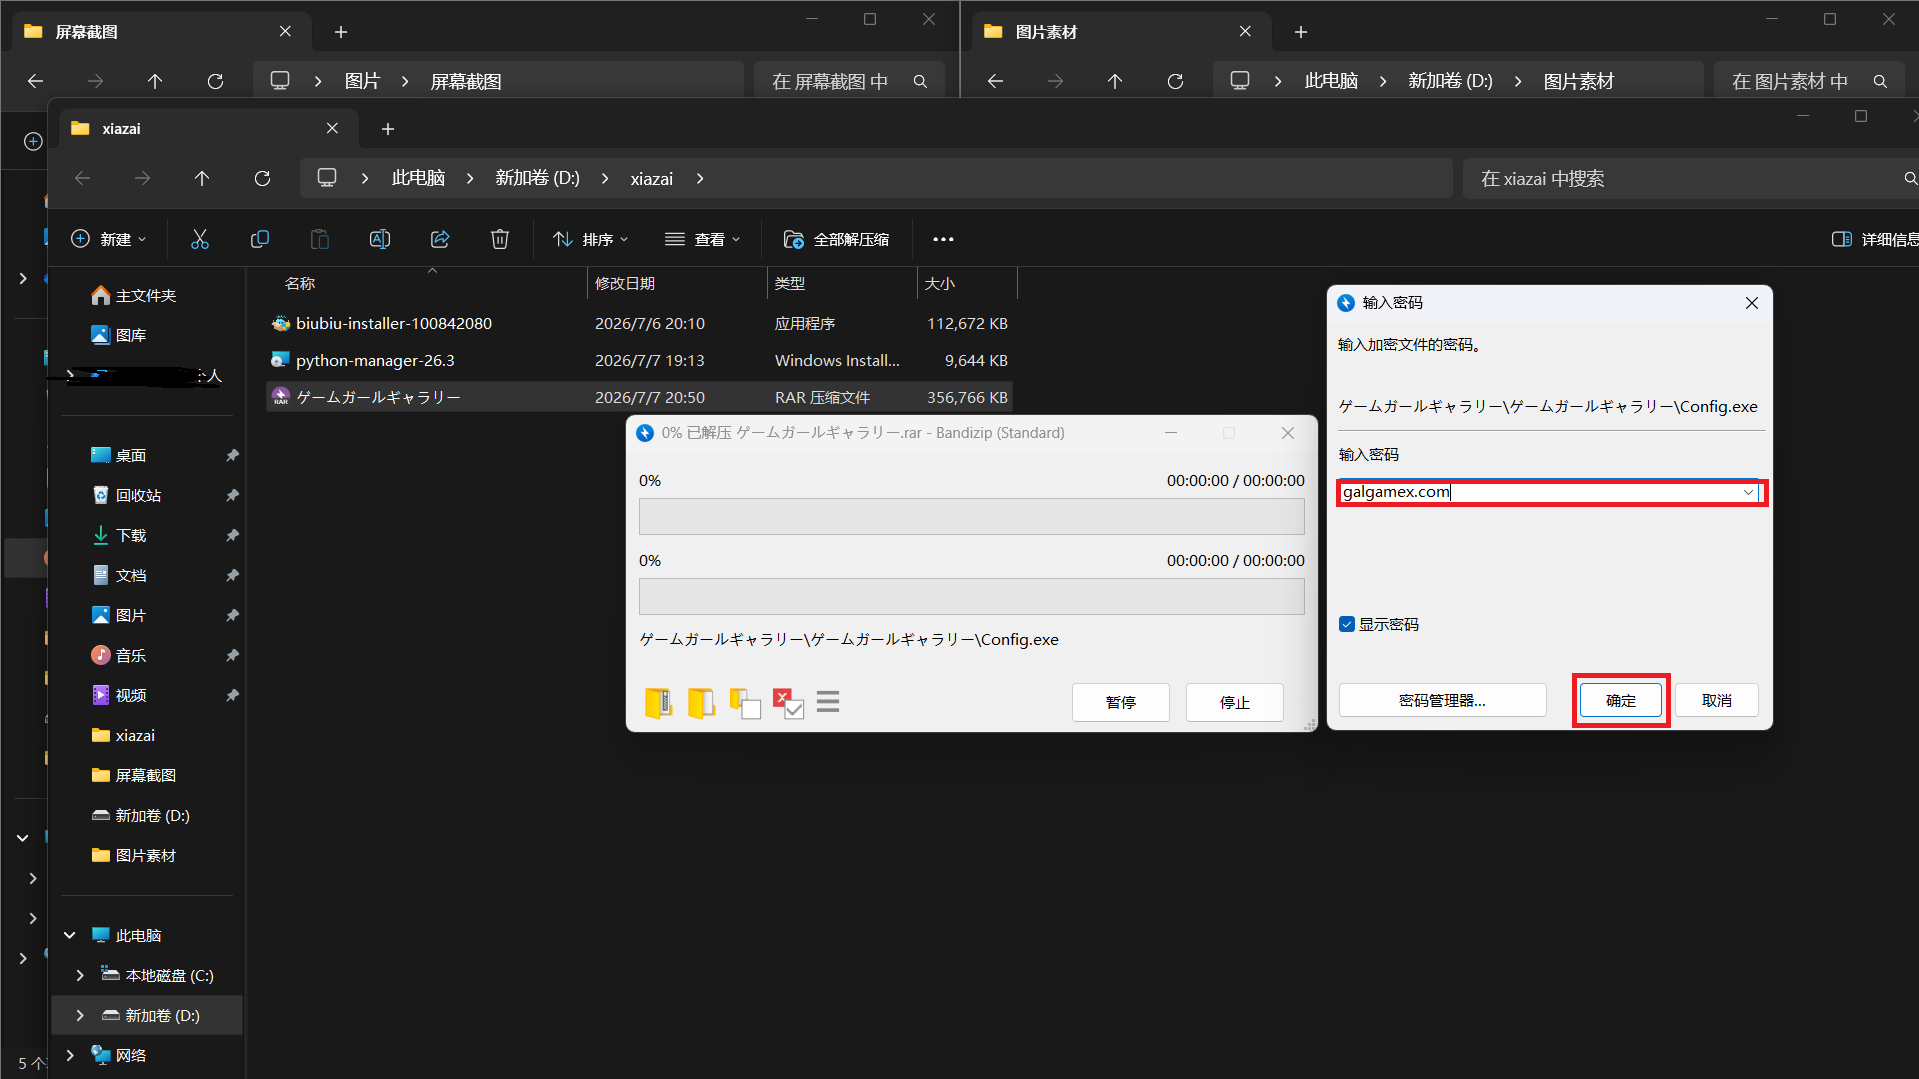Click the Share icon in xiazai toolbar
The width and height of the screenshot is (1919, 1079).
[440, 239]
